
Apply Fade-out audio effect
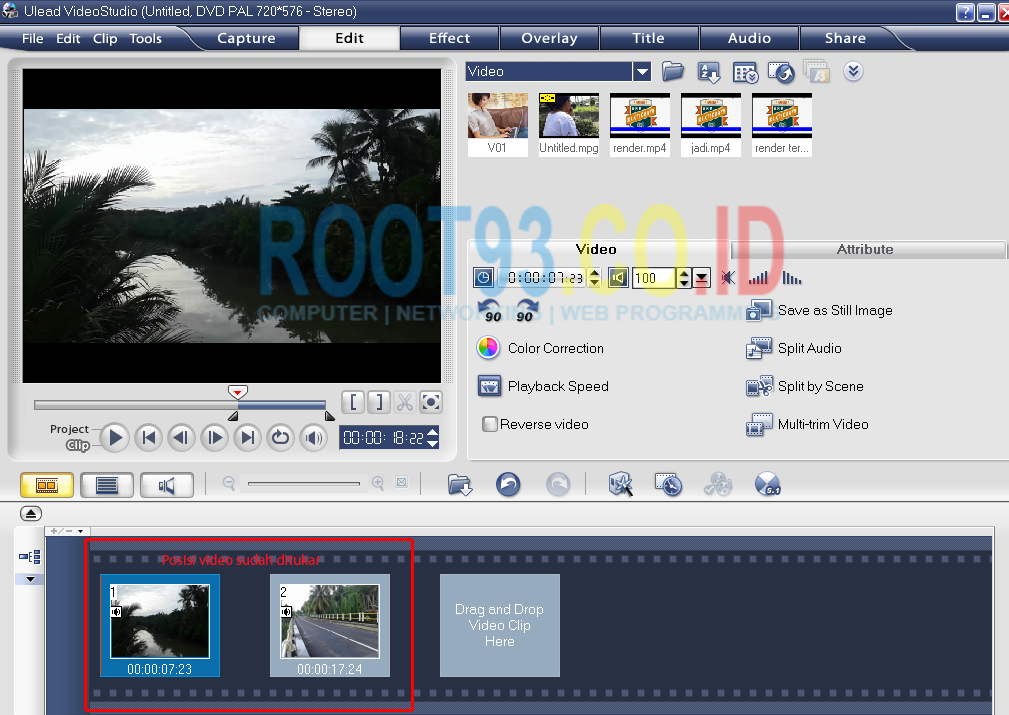coord(791,278)
